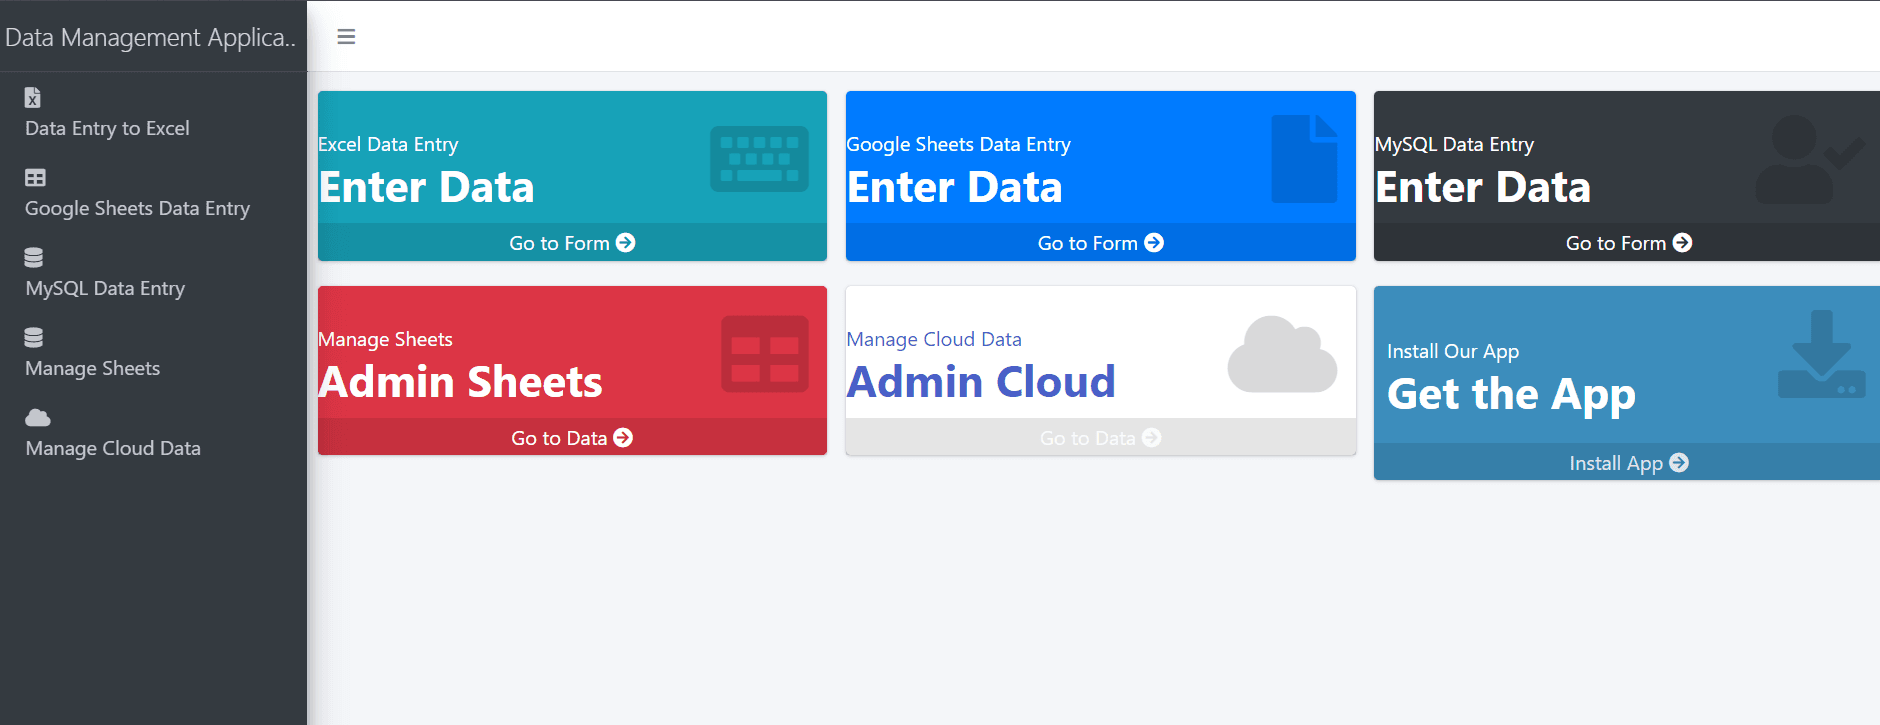Click 'Excel Data Entry' card label
The image size is (1880, 725).
point(388,144)
